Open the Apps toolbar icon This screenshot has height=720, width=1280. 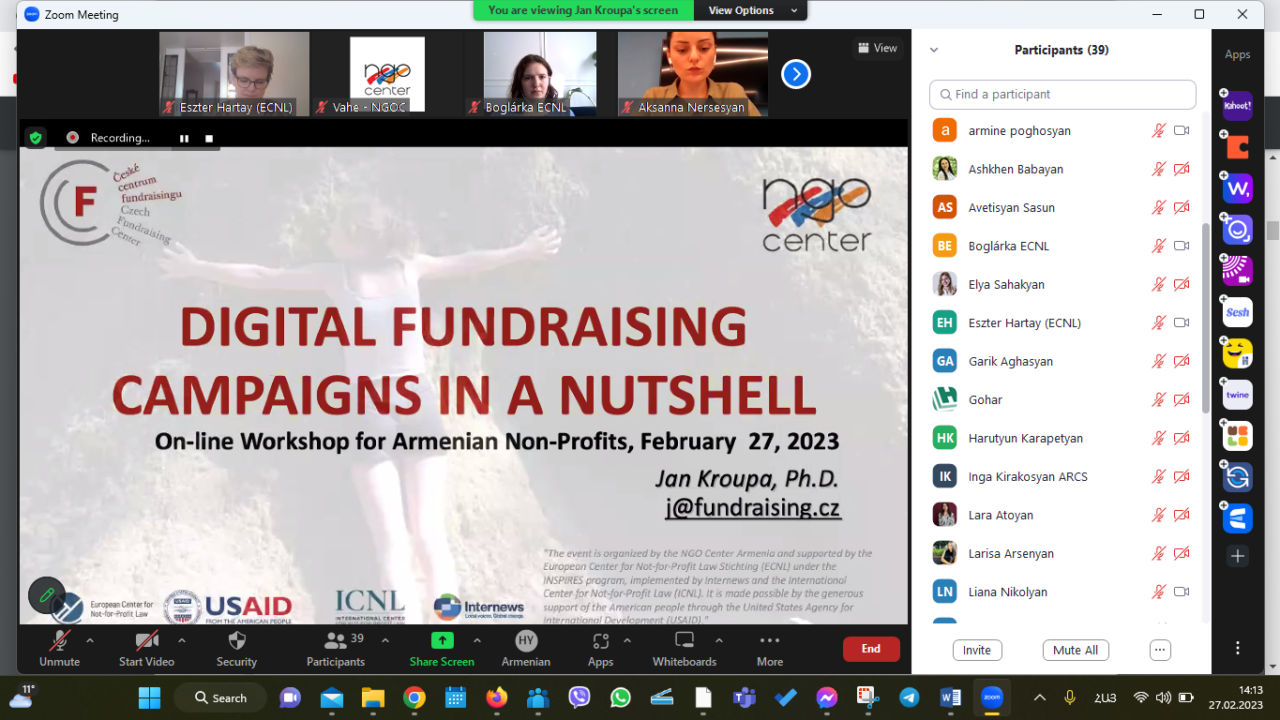click(600, 641)
